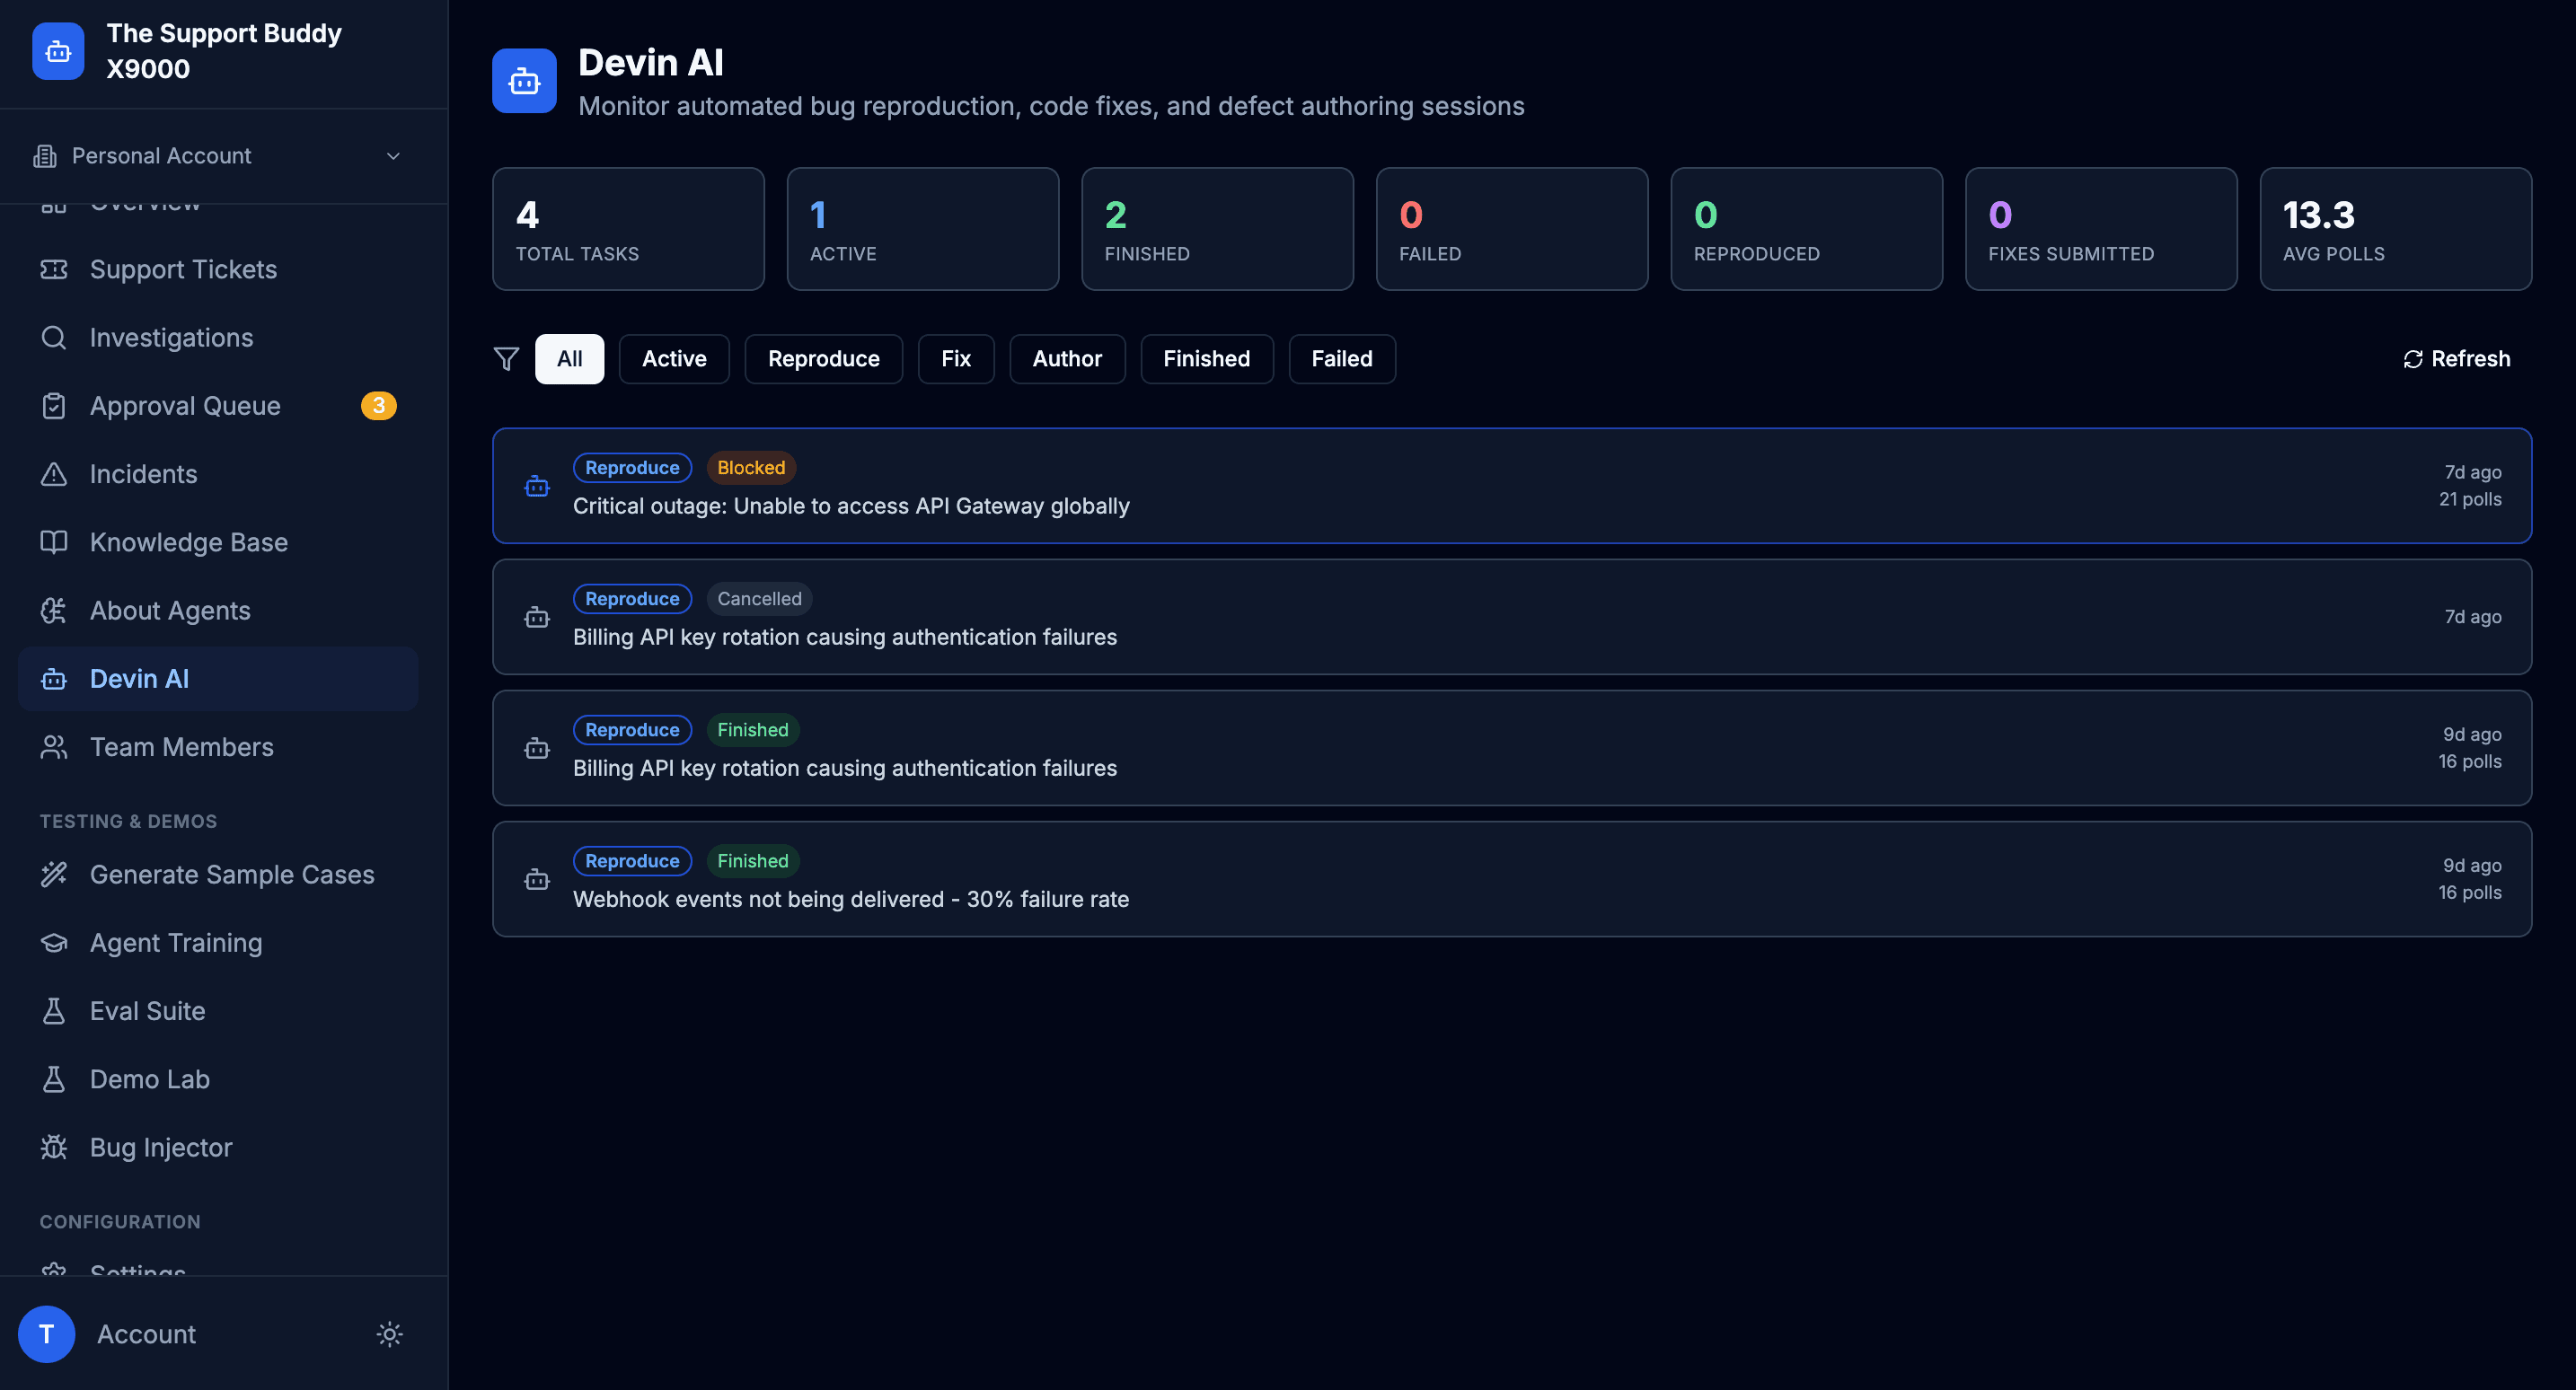Click the Reproduced stat card

[1807, 229]
